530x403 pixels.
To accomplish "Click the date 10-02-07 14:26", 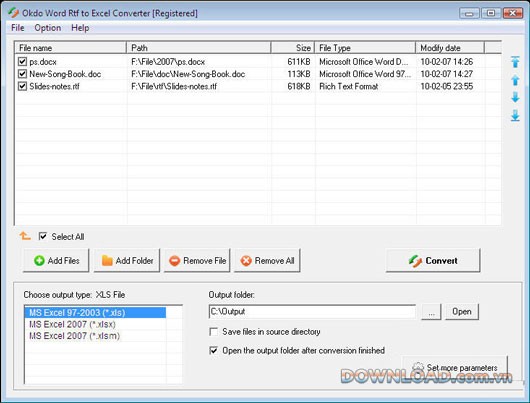I will point(447,62).
